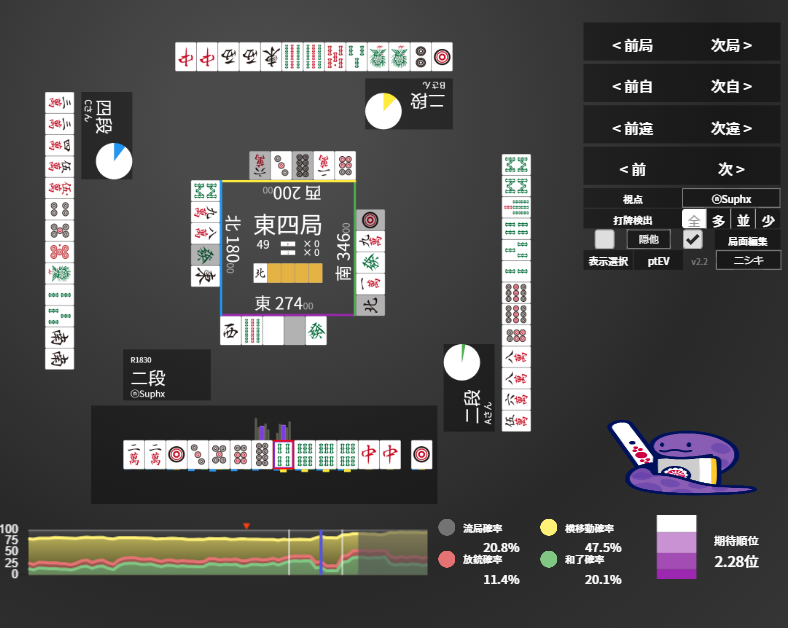Click the 北 dora indicator tile
Viewport: 788px width, 628px height.
260,273
